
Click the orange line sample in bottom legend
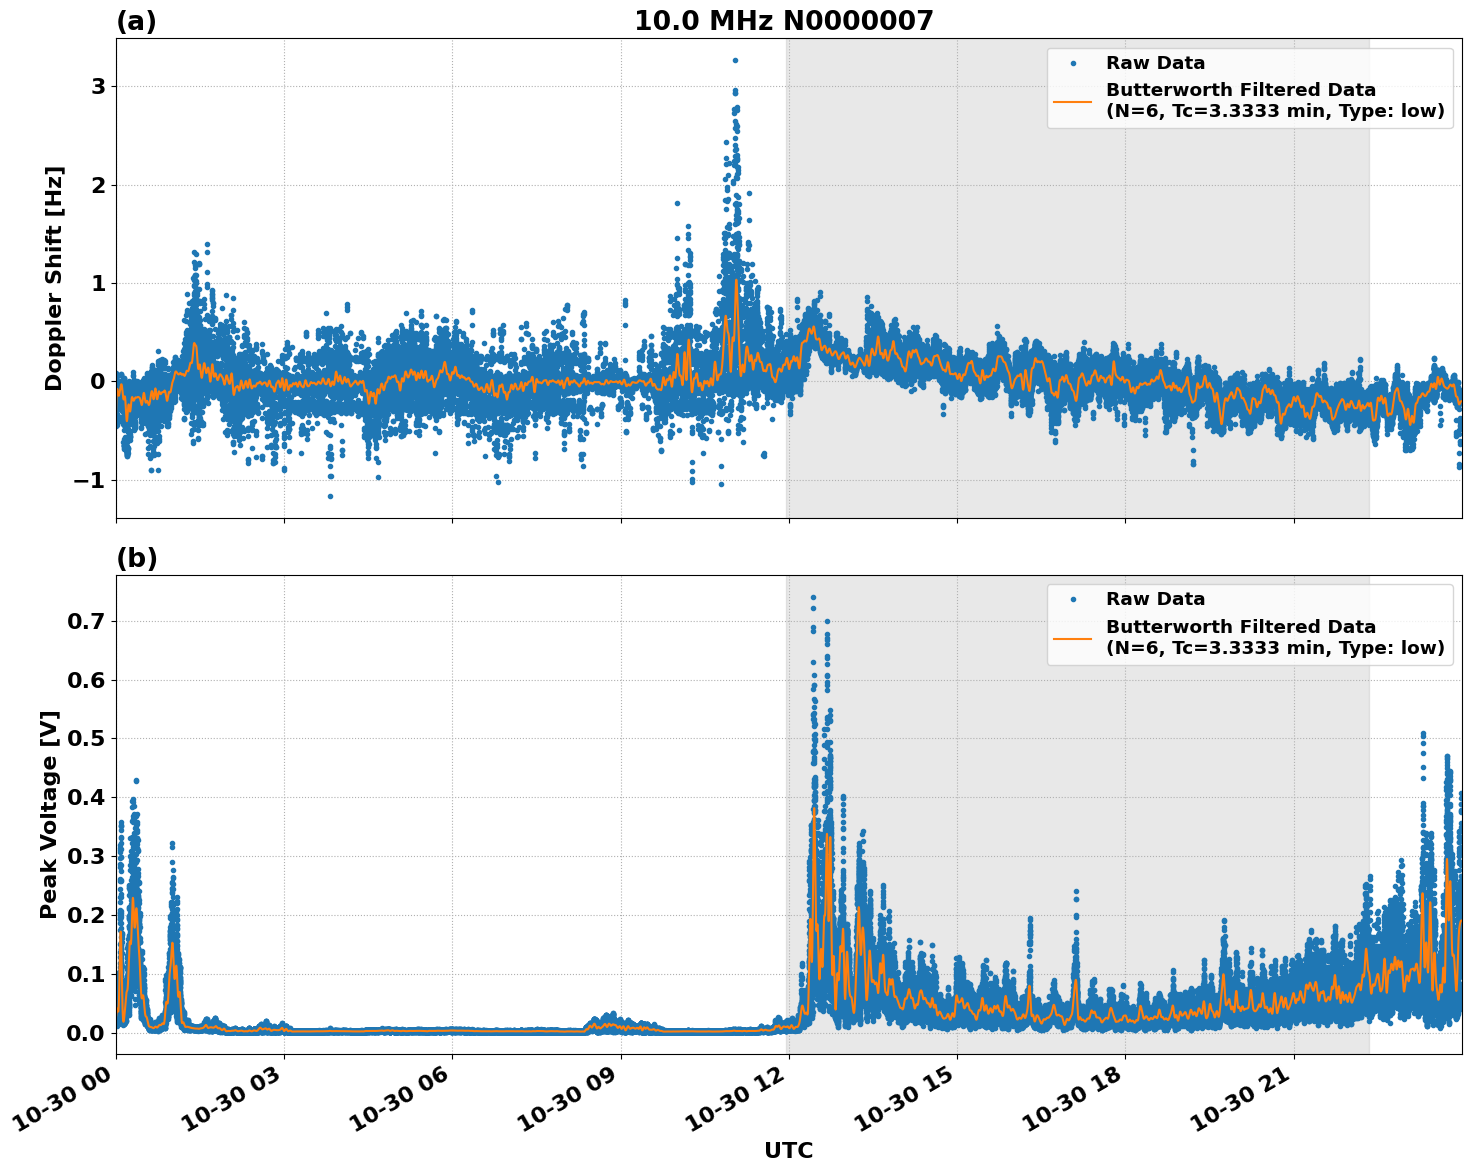click(x=1073, y=638)
